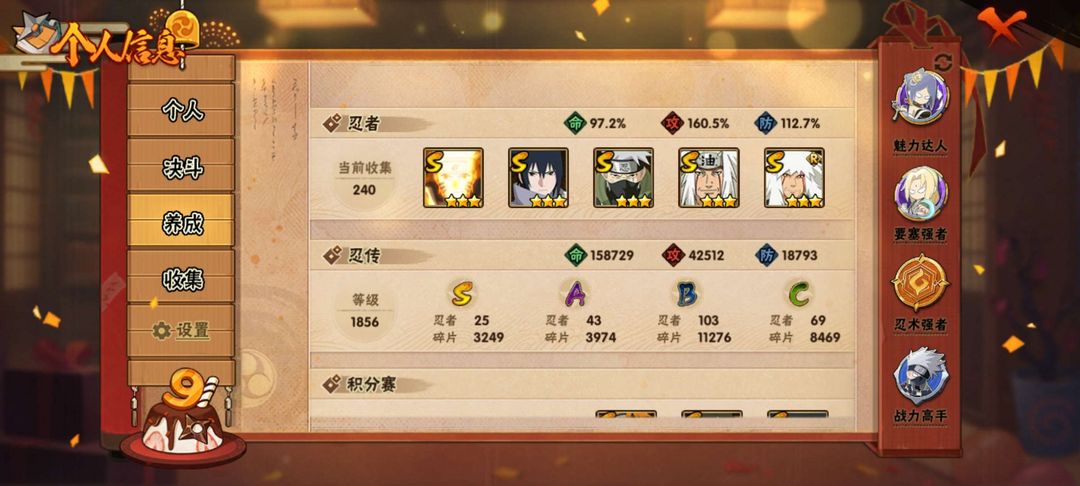Screen dimensions: 1080x486
Task: Select the Kakashi S-rank ninja portrait
Action: (x=623, y=178)
